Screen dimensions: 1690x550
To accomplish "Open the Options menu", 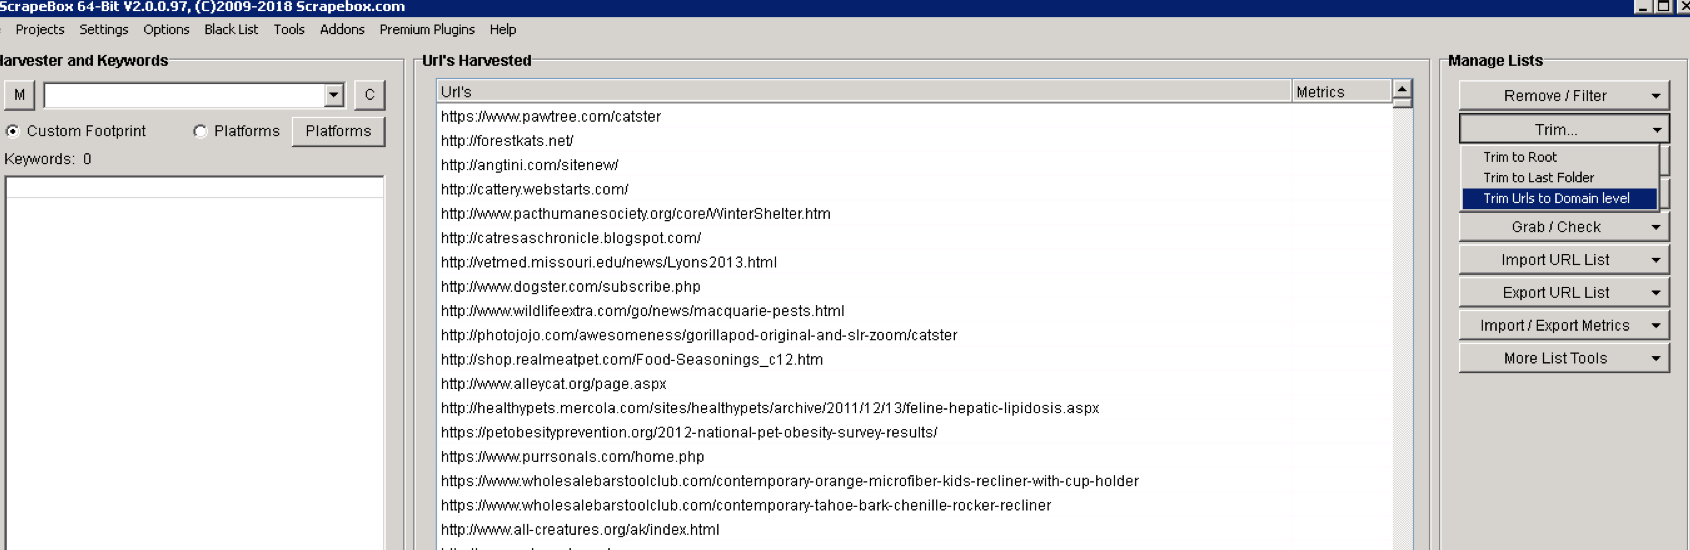I will pos(166,30).
